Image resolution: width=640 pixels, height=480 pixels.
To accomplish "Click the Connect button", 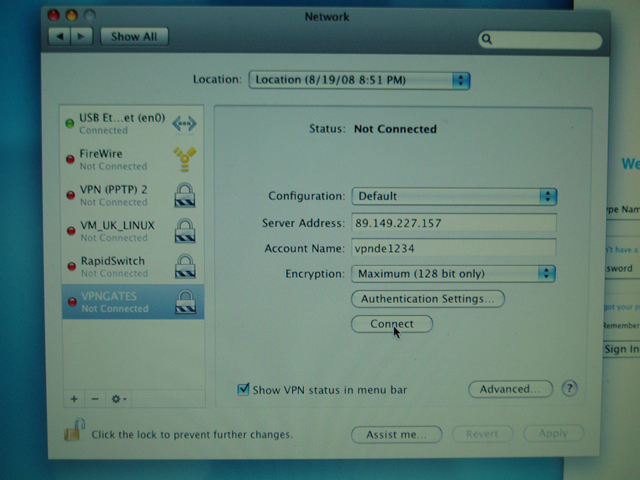I will (x=392, y=324).
